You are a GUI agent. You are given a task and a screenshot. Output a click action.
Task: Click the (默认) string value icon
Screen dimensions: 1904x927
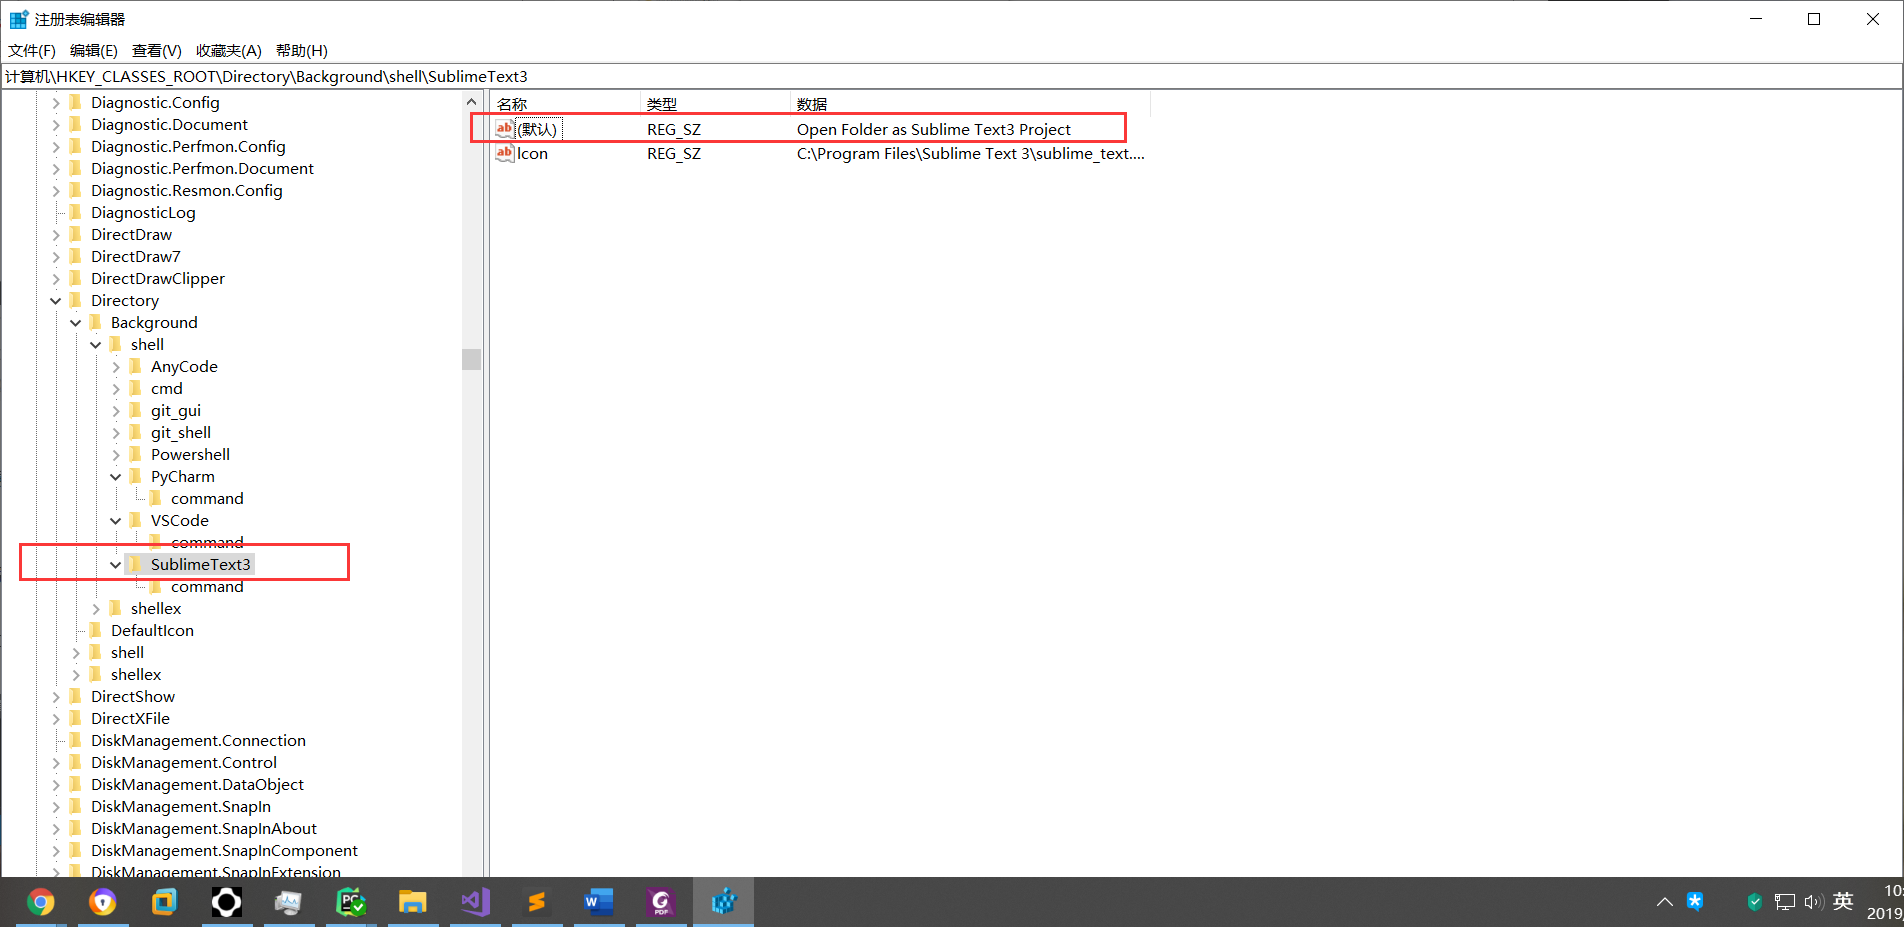point(504,128)
